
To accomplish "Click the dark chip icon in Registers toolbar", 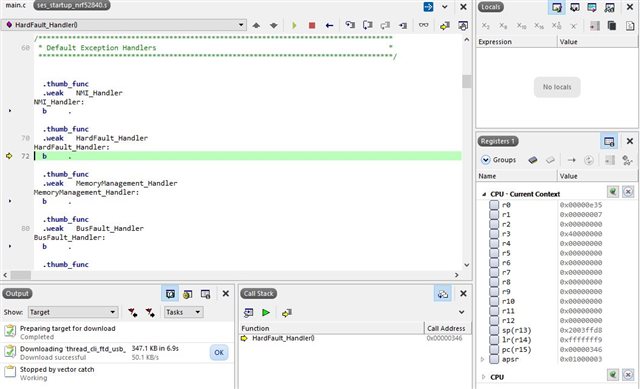I will pos(533,160).
